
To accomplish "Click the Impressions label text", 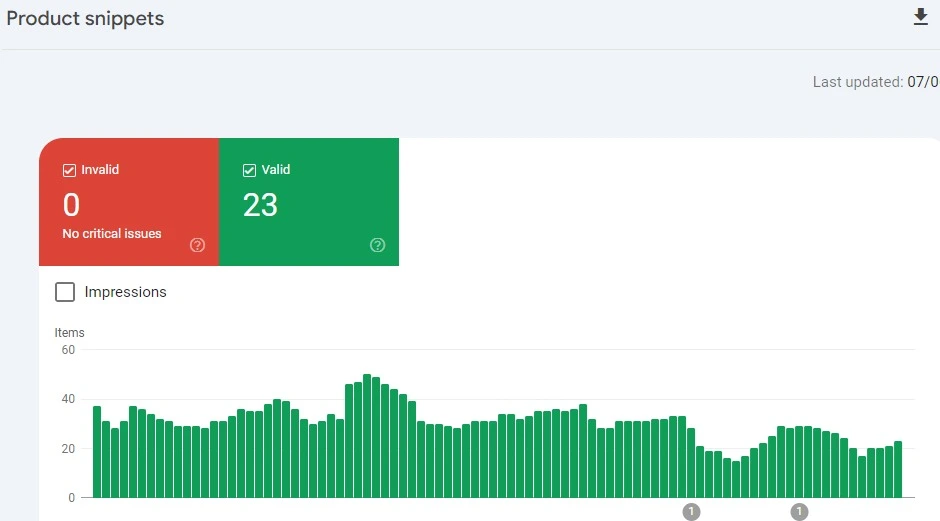I will coord(125,292).
